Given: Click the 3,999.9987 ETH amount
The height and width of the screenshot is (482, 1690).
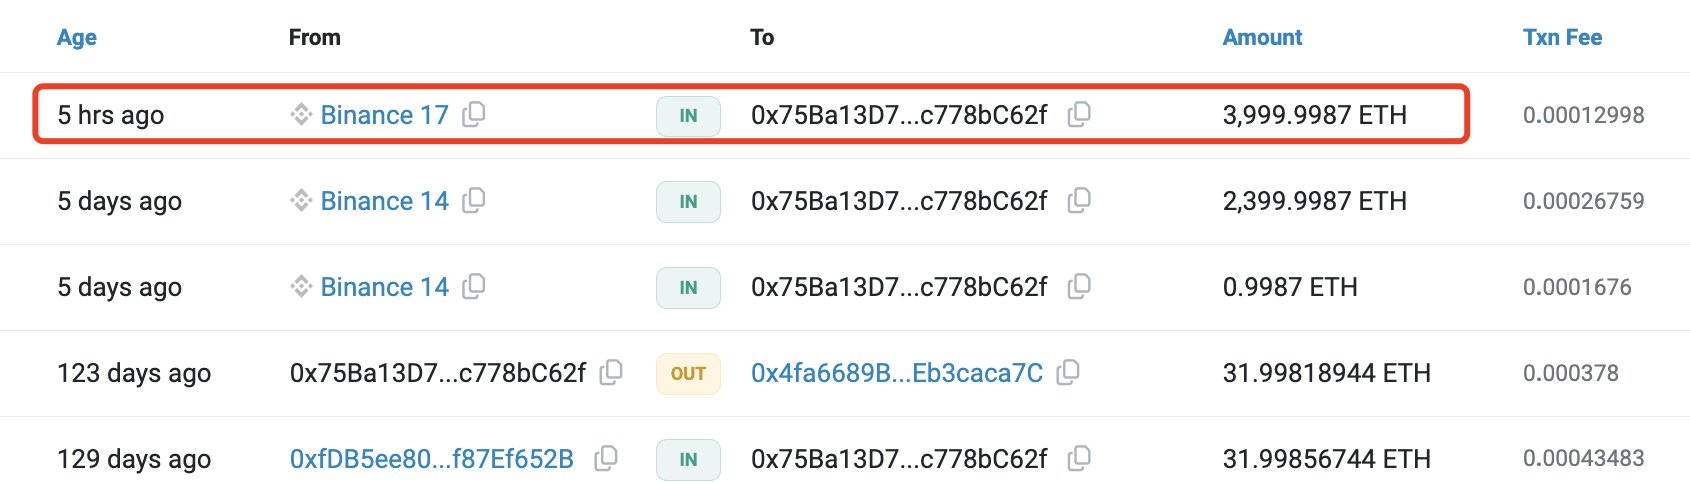Looking at the screenshot, I should 1314,115.
